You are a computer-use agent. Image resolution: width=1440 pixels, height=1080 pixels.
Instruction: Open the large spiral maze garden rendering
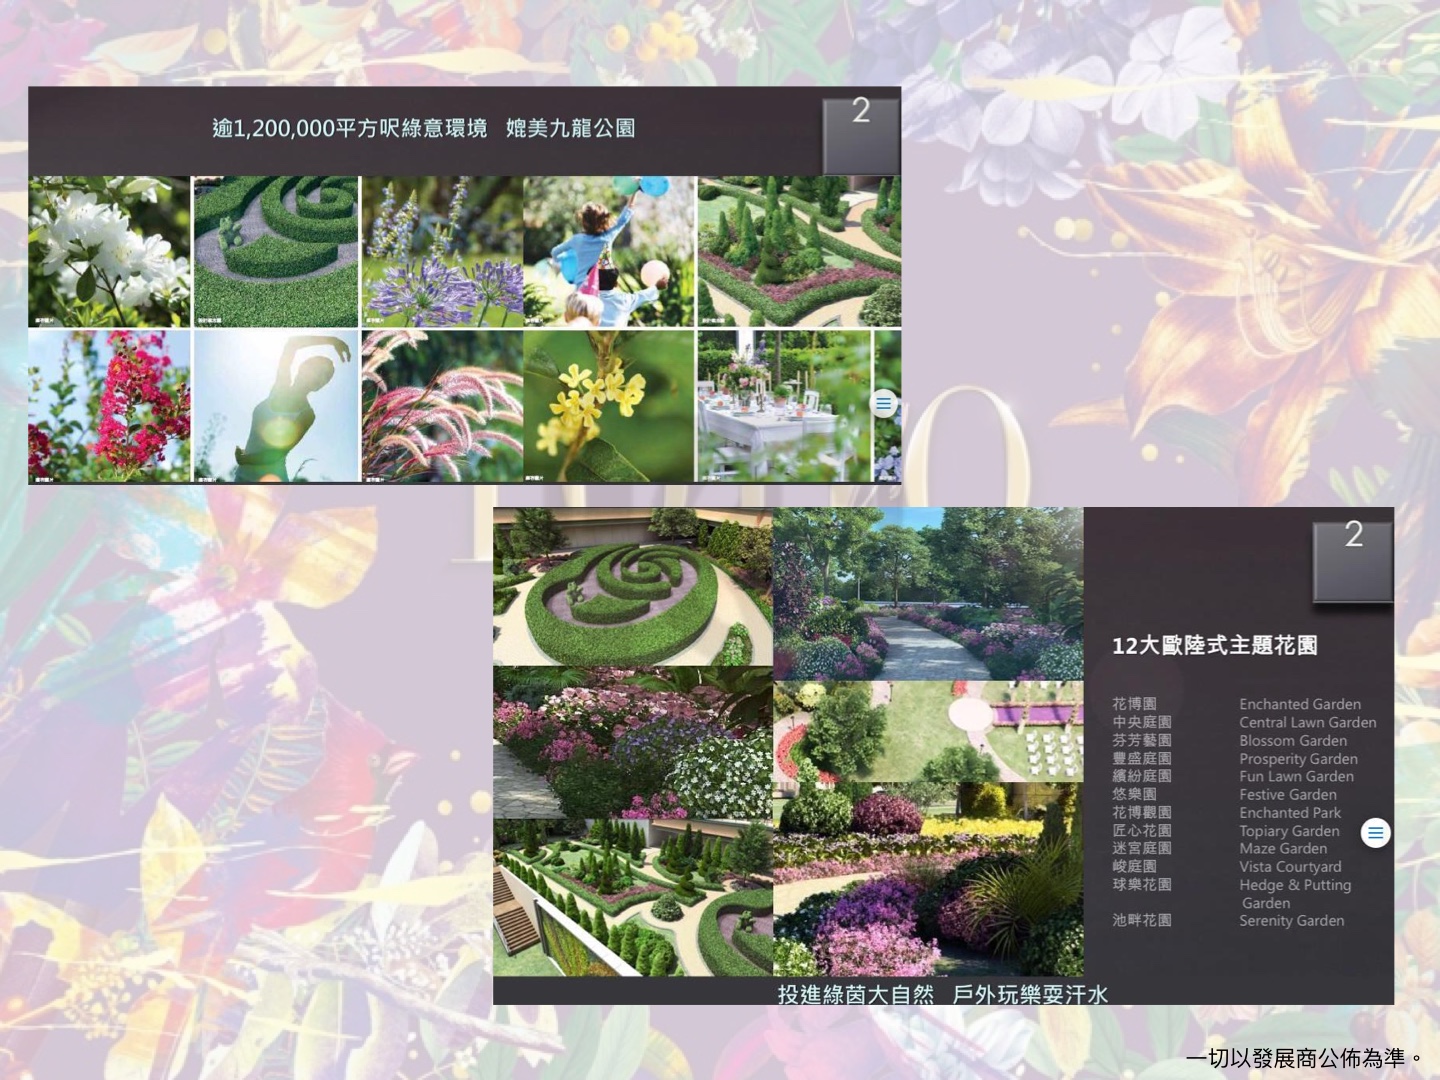(632, 587)
